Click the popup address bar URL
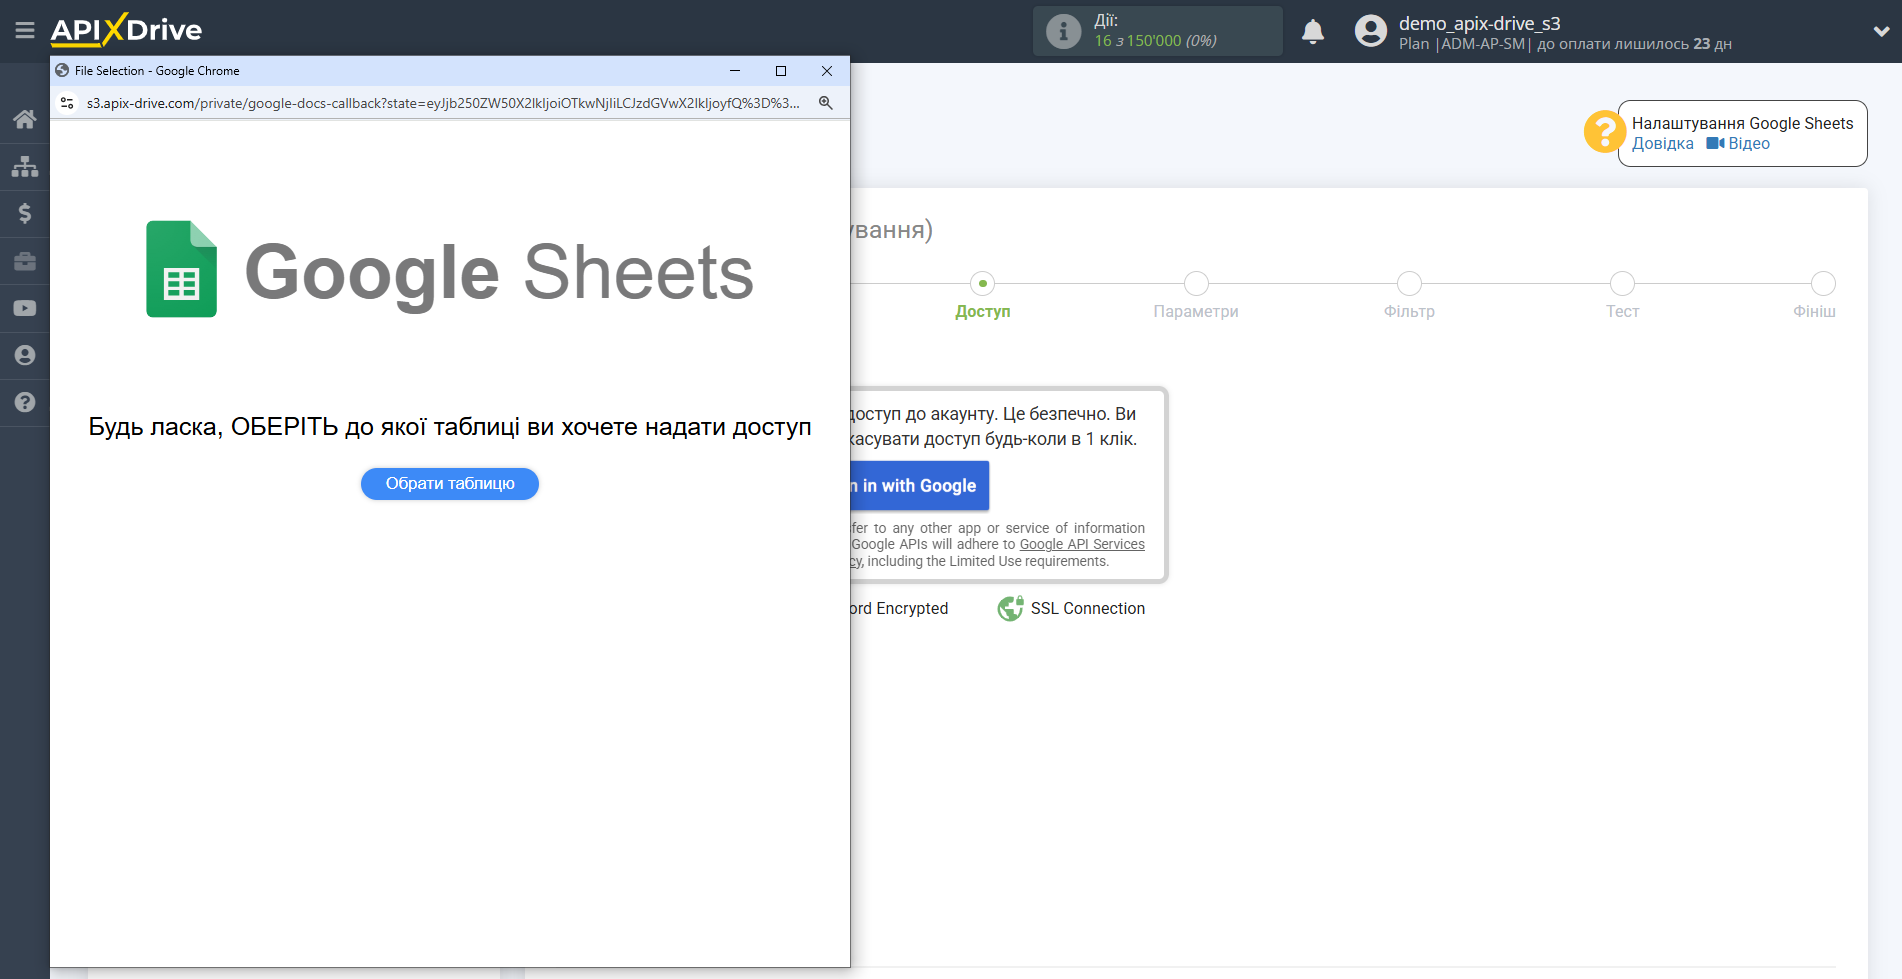Image resolution: width=1902 pixels, height=979 pixels. click(x=442, y=103)
